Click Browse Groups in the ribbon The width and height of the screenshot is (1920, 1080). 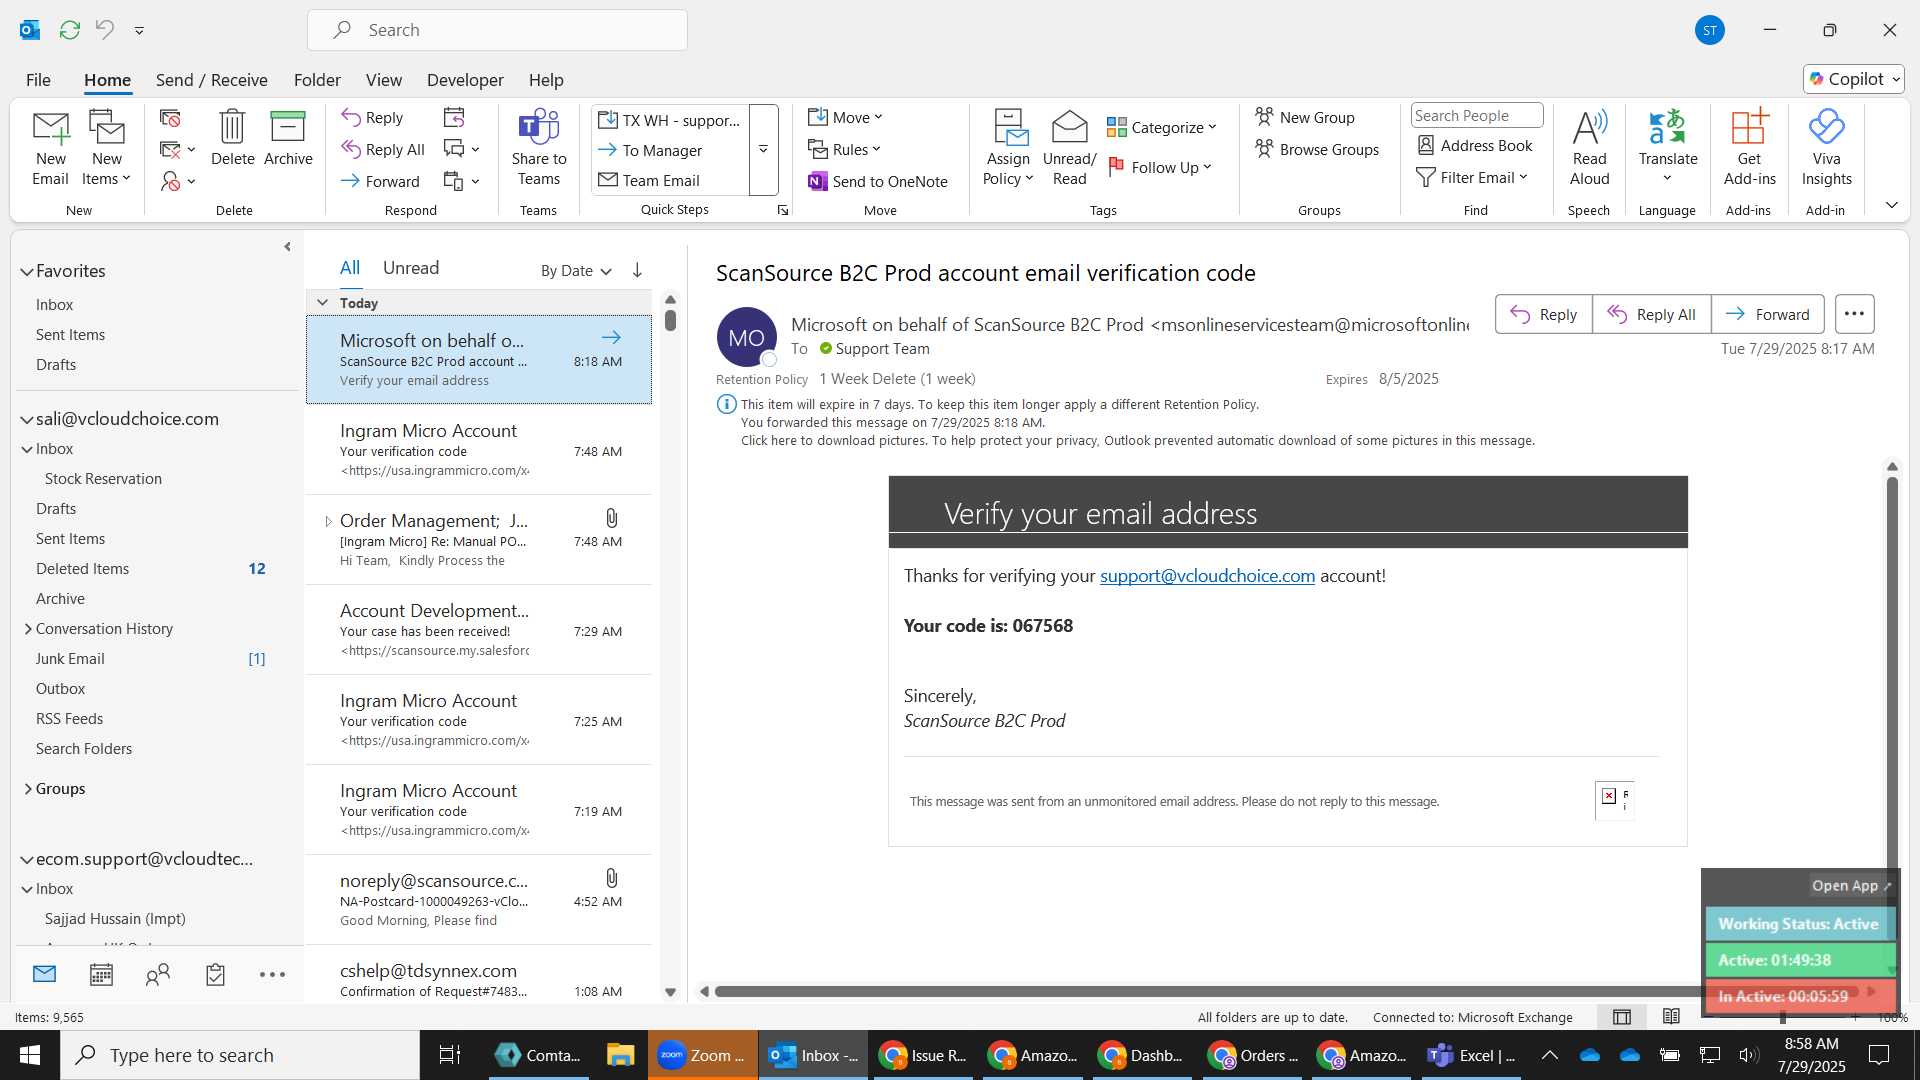pos(1317,149)
